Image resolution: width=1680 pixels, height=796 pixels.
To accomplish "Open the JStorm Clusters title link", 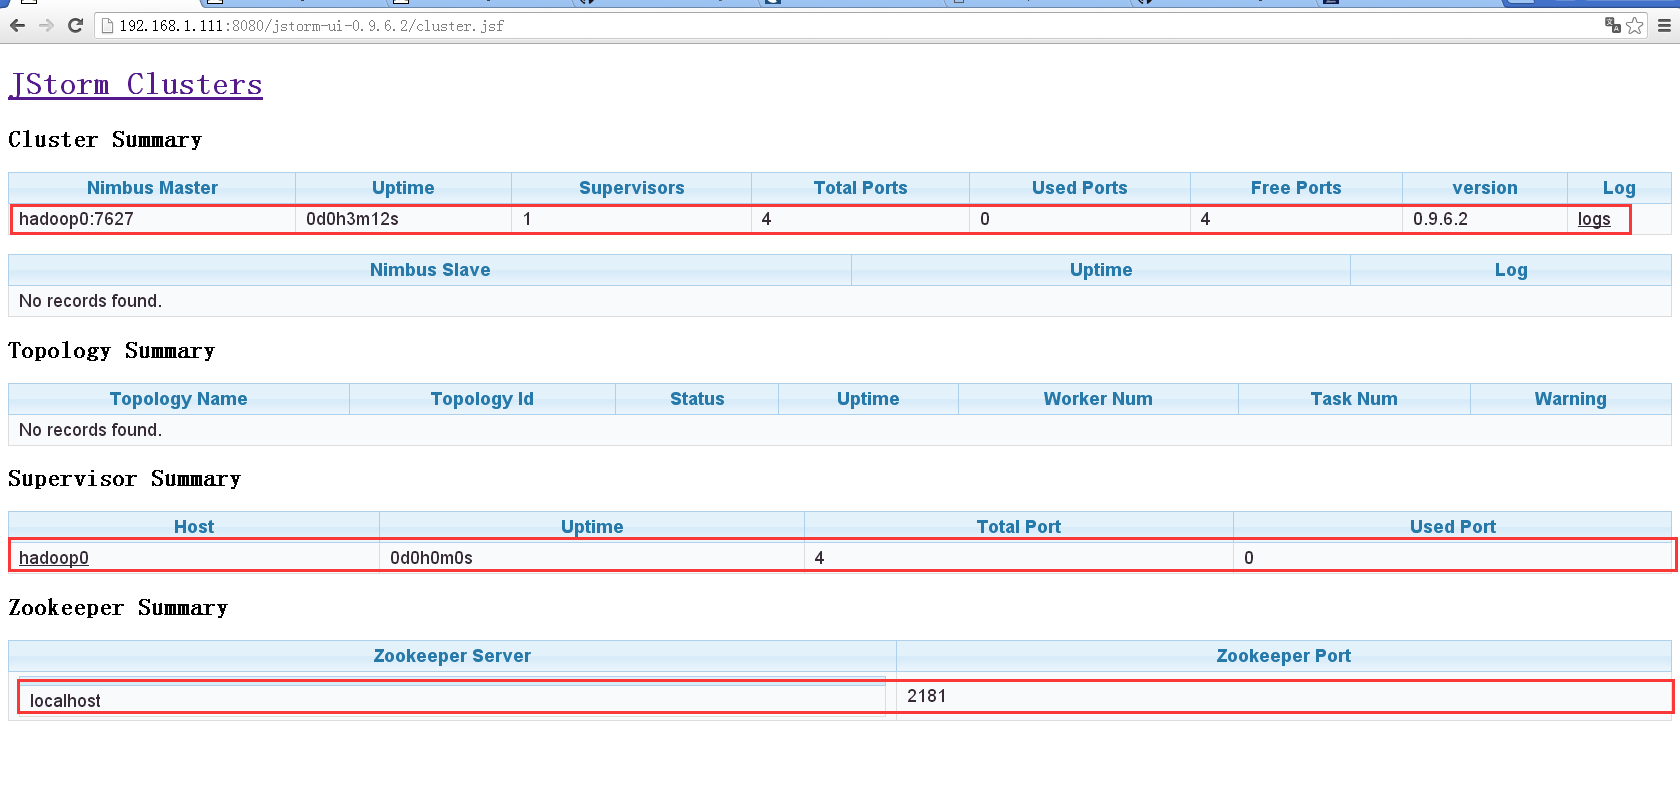I will tap(136, 84).
